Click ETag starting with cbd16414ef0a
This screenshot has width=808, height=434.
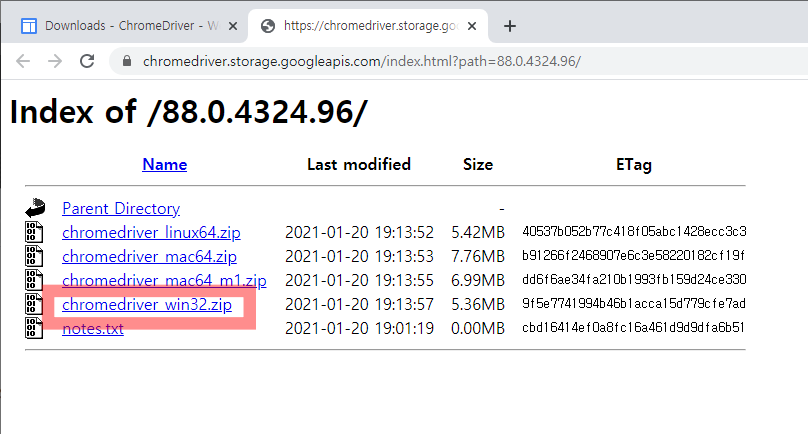[x=633, y=327]
